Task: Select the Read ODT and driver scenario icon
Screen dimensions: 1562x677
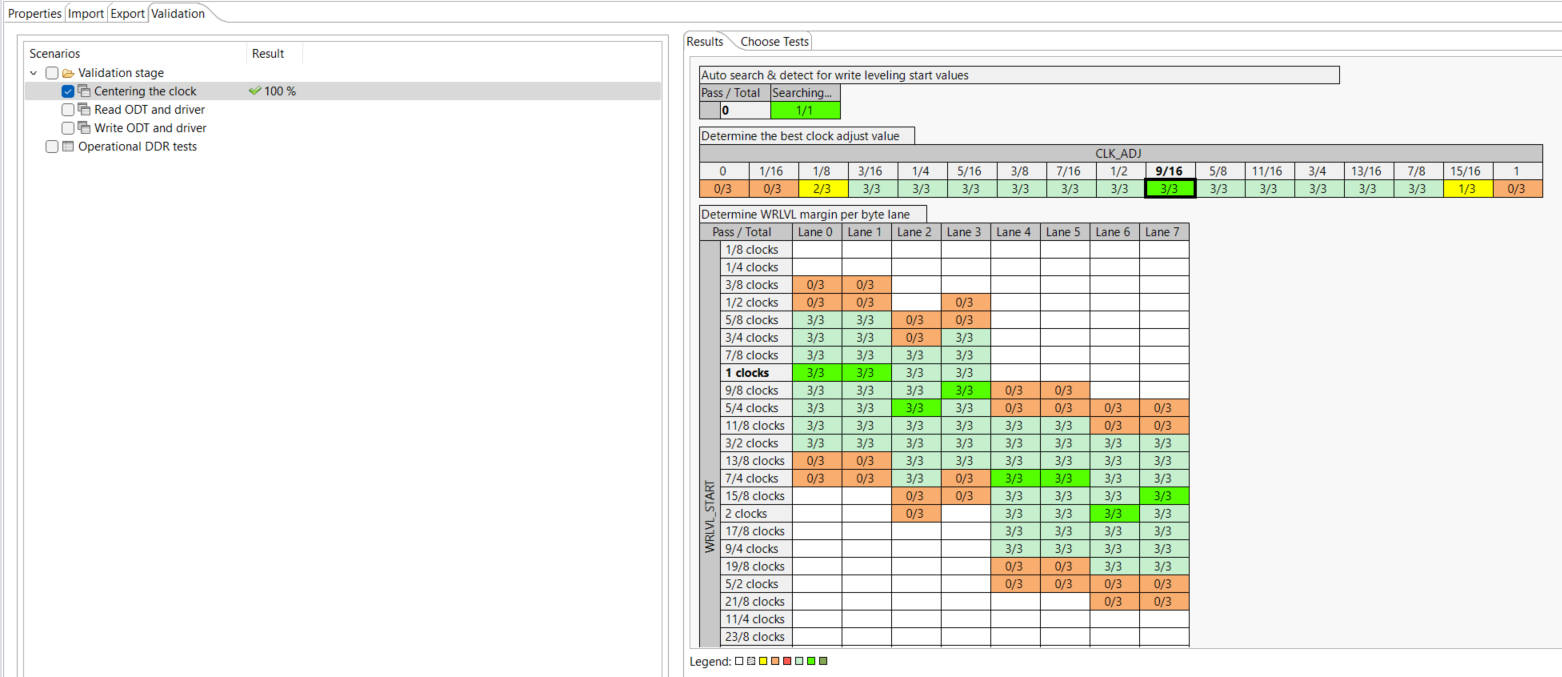Action: [x=84, y=109]
